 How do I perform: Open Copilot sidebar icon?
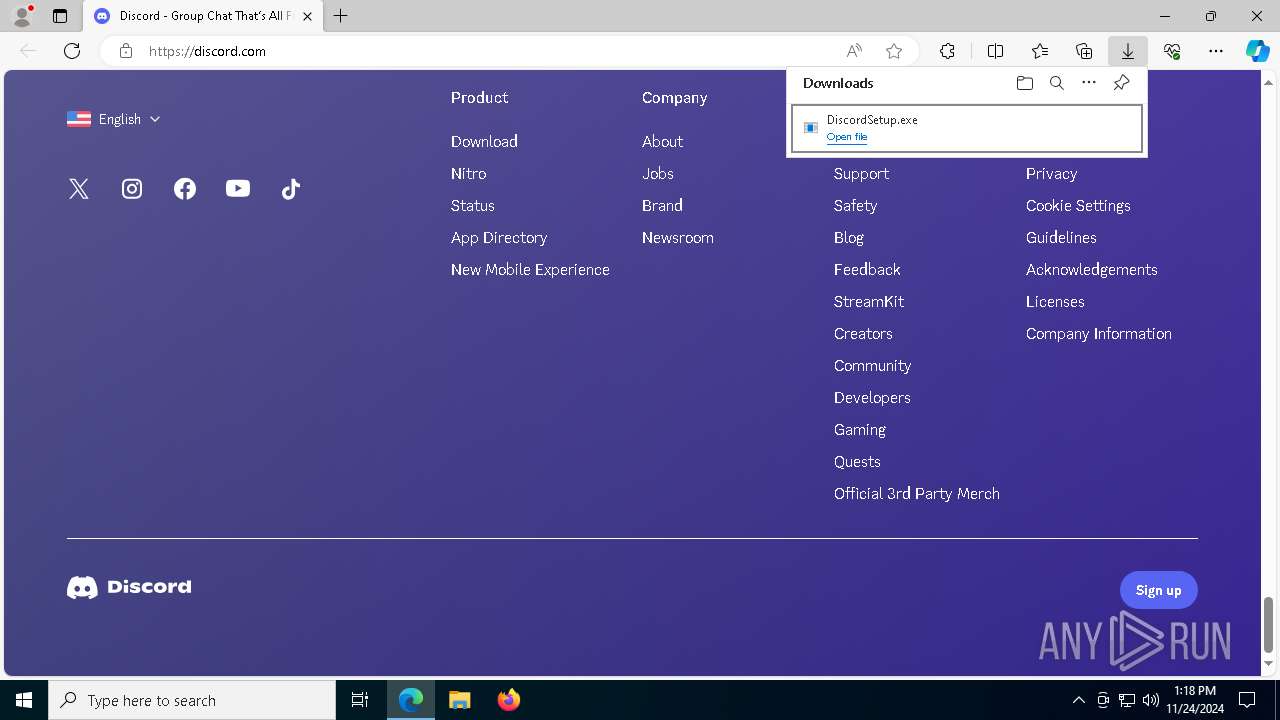pyautogui.click(x=1258, y=51)
